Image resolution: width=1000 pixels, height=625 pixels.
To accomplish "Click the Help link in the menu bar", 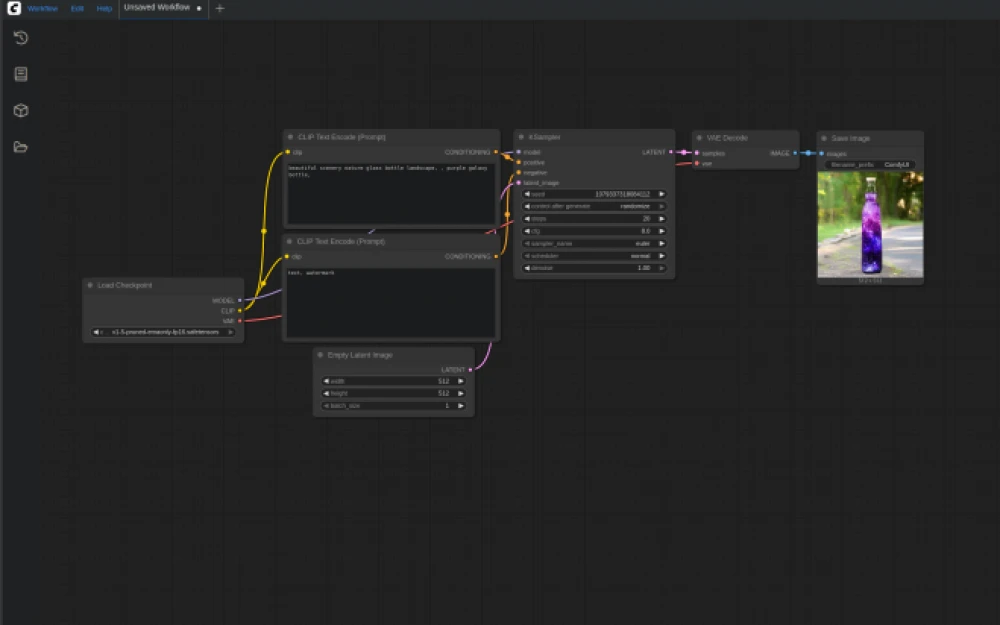I will coord(103,8).
